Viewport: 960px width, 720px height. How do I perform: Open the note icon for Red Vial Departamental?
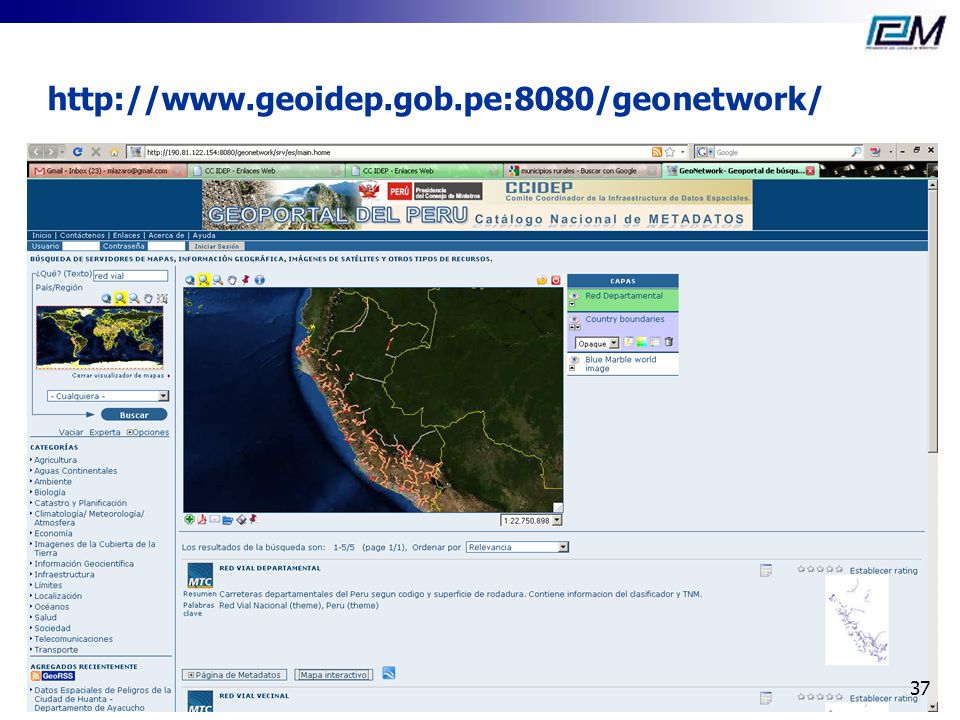[766, 571]
